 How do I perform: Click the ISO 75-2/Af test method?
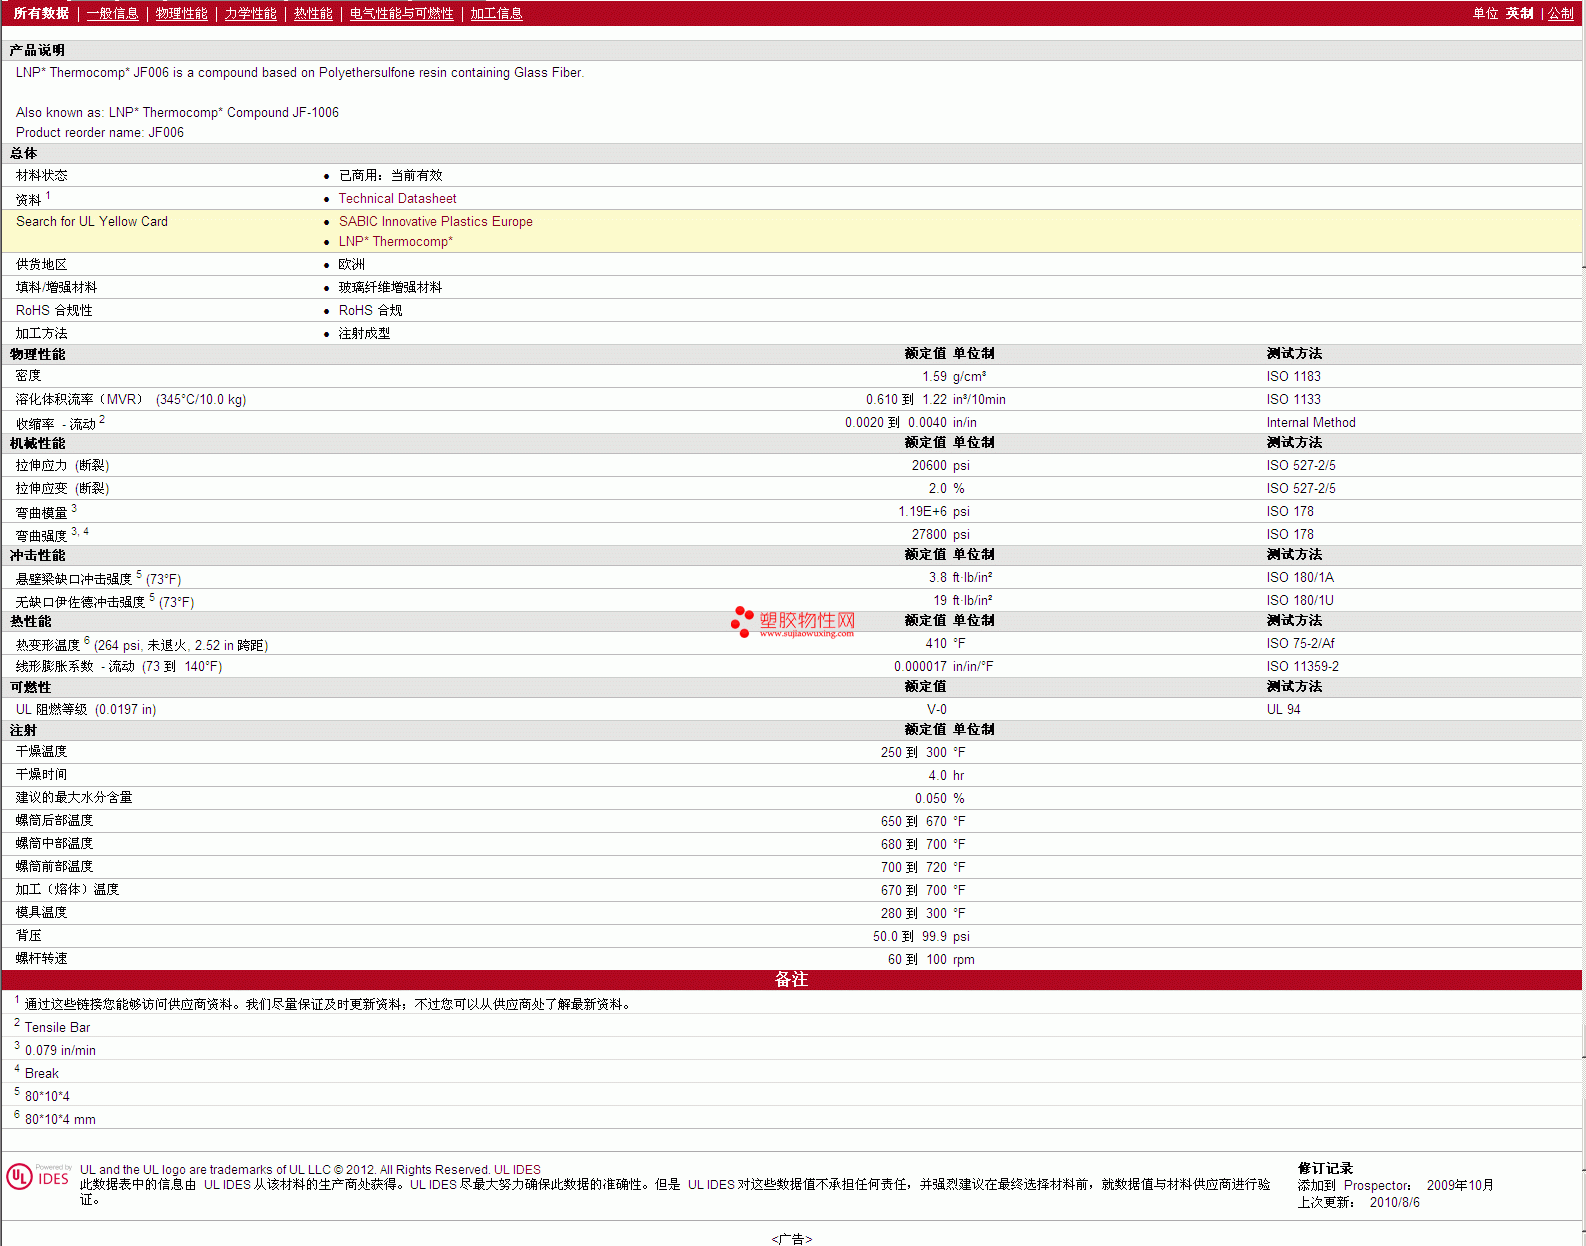click(x=1300, y=643)
